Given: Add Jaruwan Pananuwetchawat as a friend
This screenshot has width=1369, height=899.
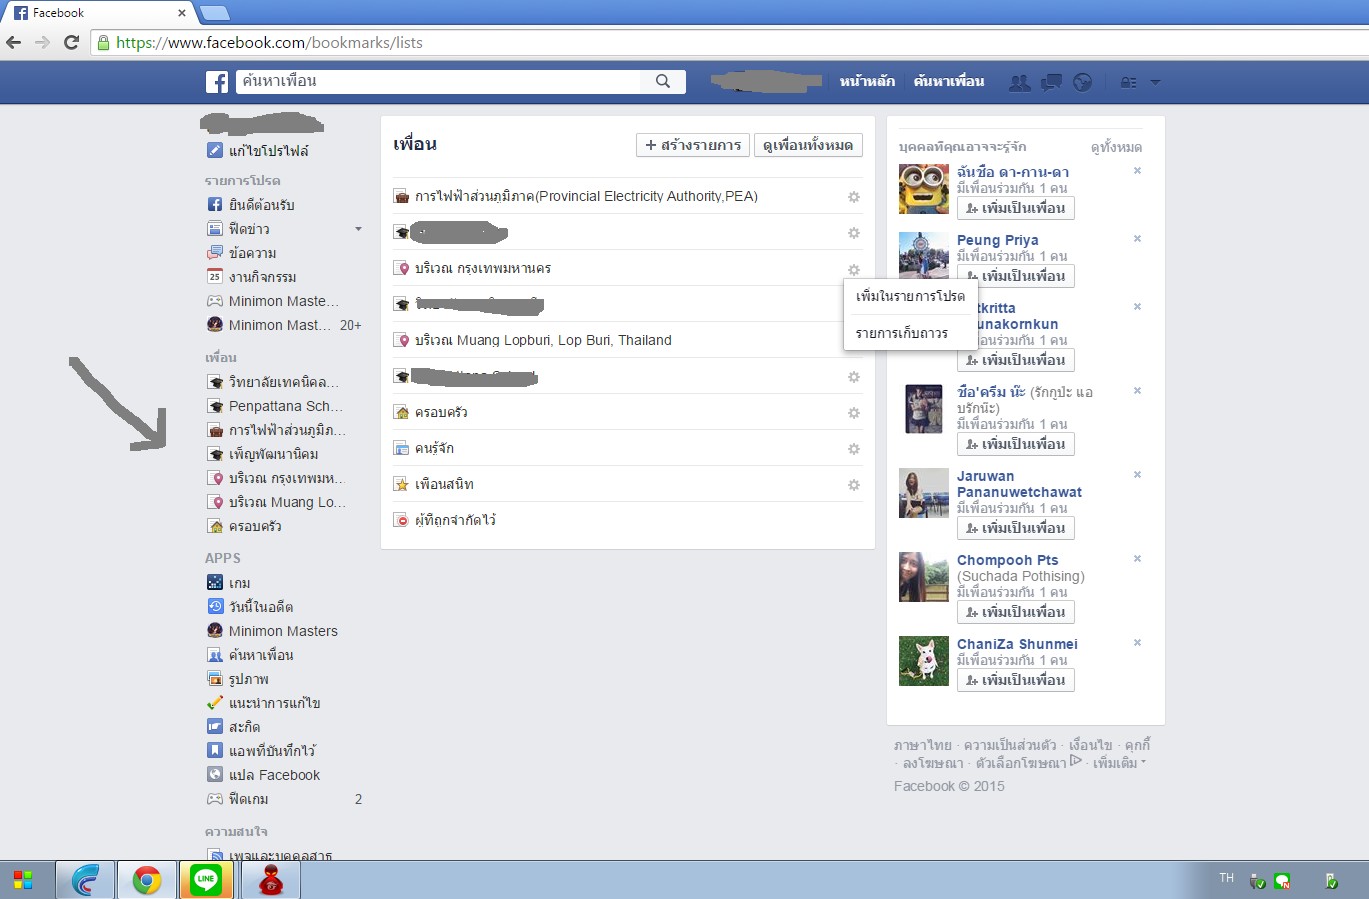Looking at the screenshot, I should click(1015, 528).
